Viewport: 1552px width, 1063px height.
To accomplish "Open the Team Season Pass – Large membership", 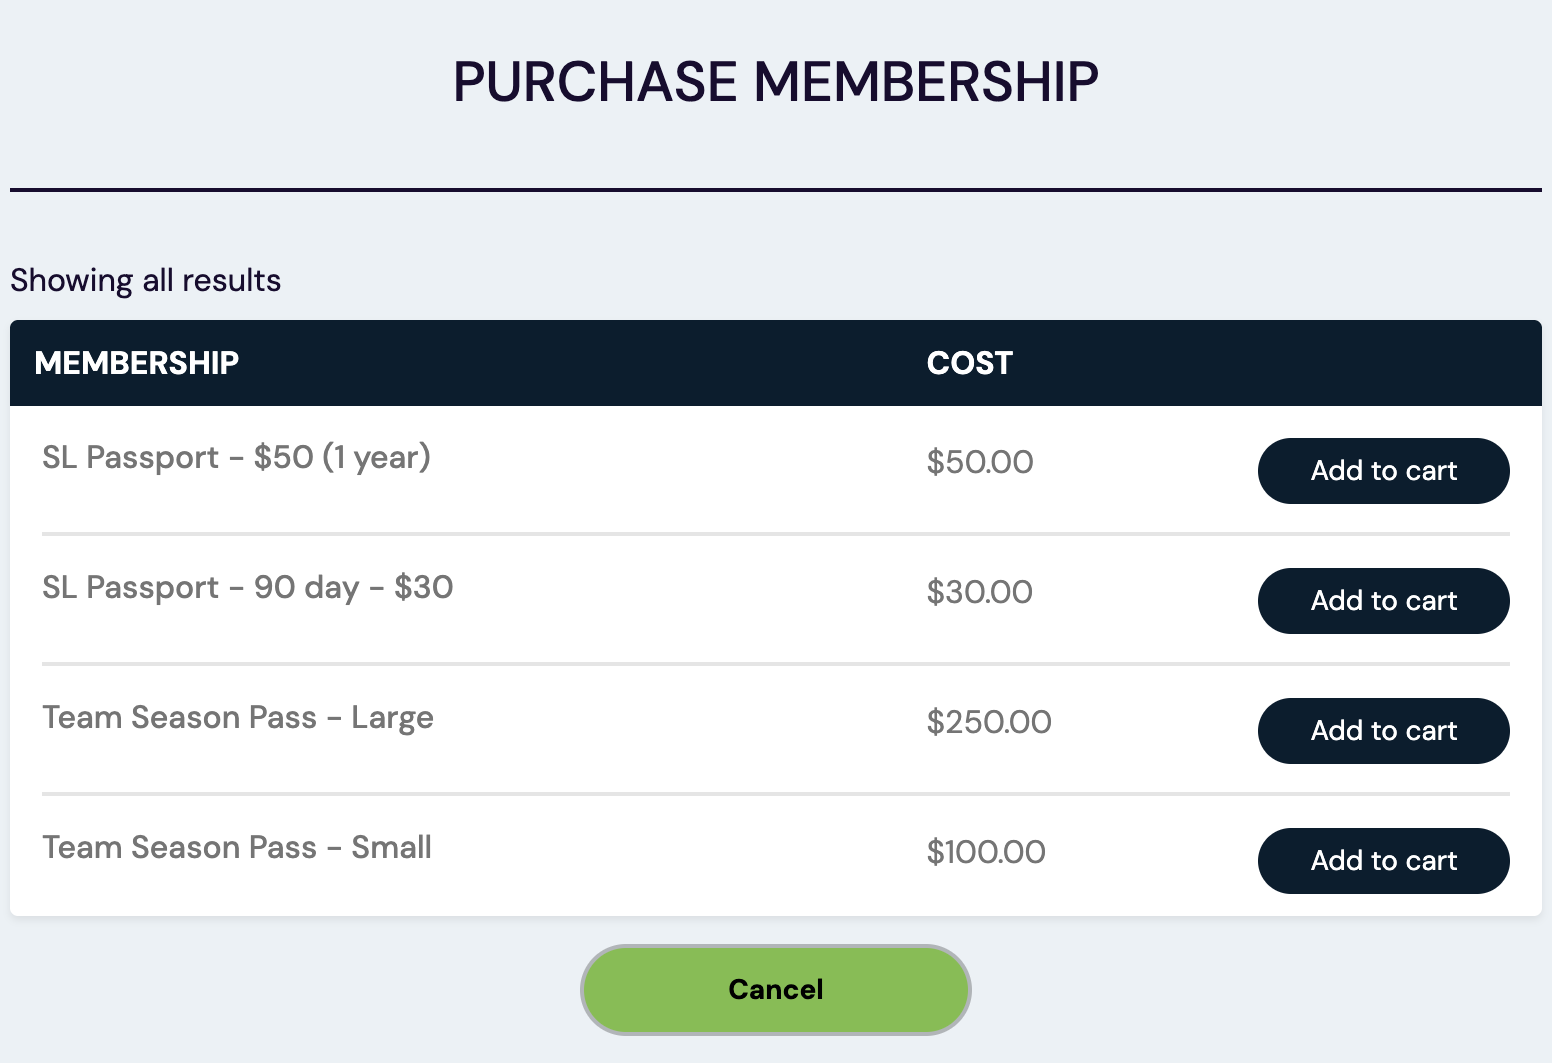I will pos(237,717).
